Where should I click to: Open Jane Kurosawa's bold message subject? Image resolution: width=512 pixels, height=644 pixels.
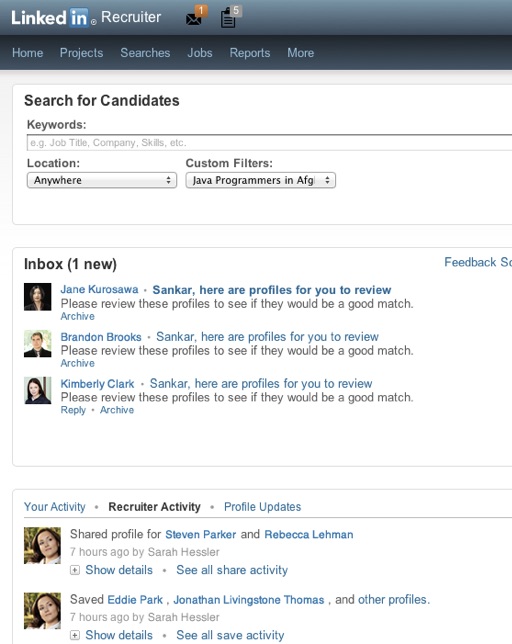(272, 290)
